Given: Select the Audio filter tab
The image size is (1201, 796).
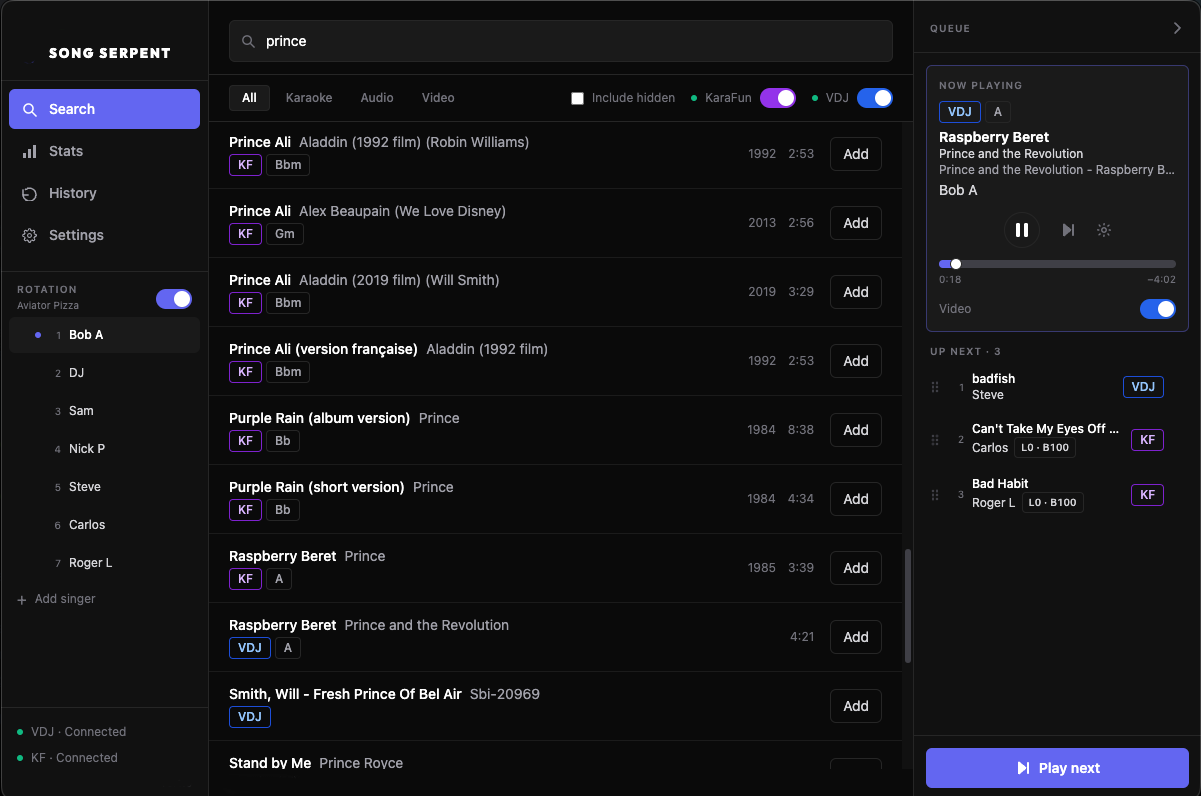Looking at the screenshot, I should click(x=377, y=98).
